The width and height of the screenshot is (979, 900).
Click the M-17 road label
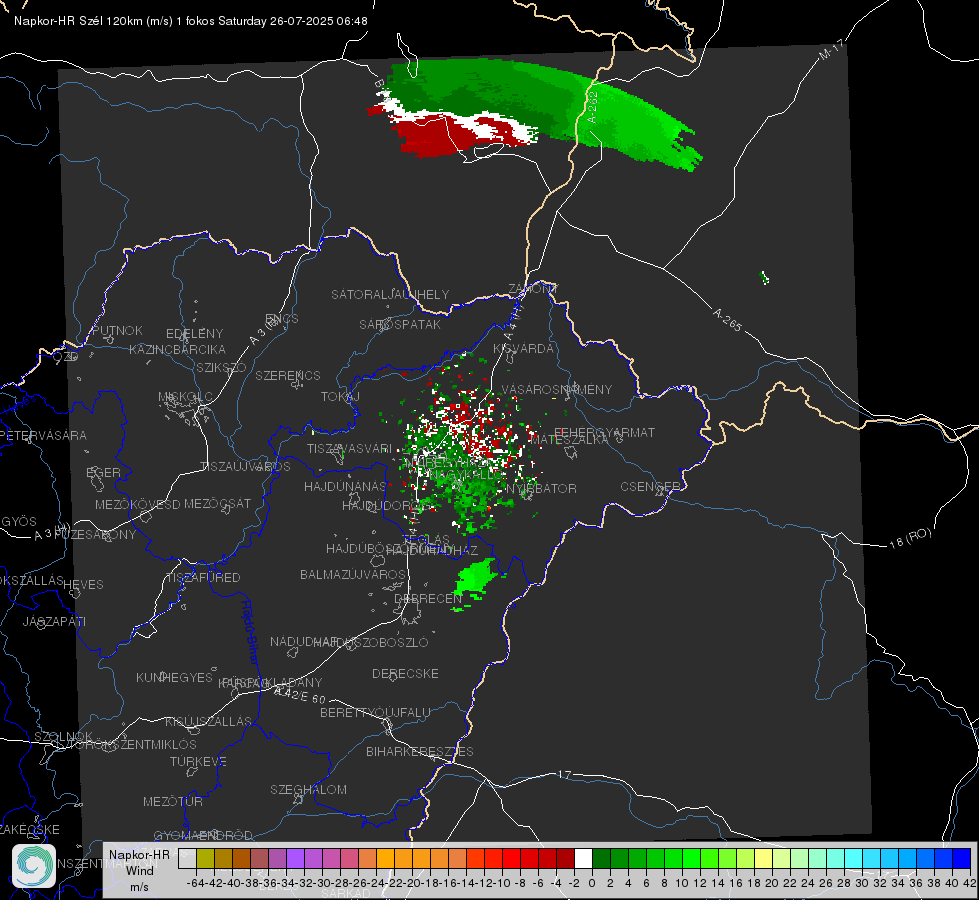[x=831, y=50]
